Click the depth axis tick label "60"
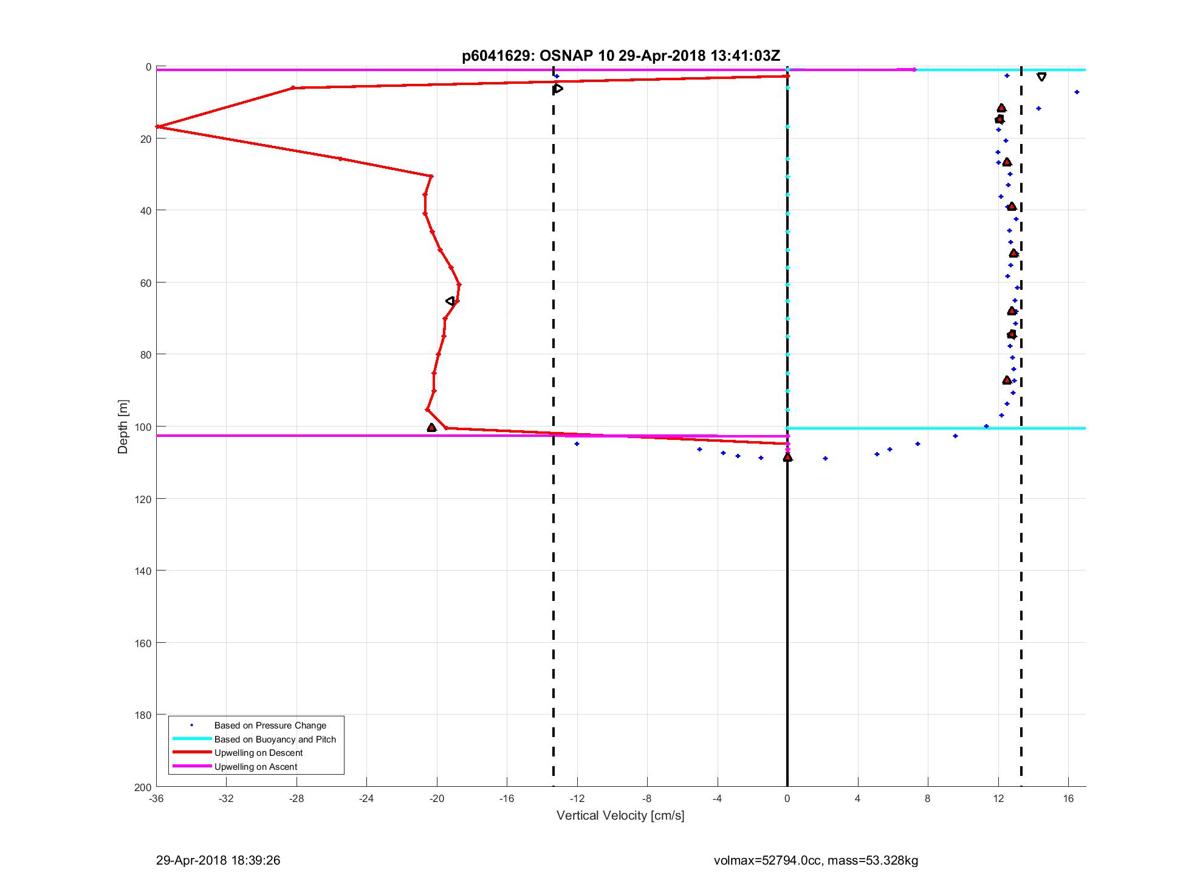The image size is (1200, 885). pyautogui.click(x=144, y=283)
